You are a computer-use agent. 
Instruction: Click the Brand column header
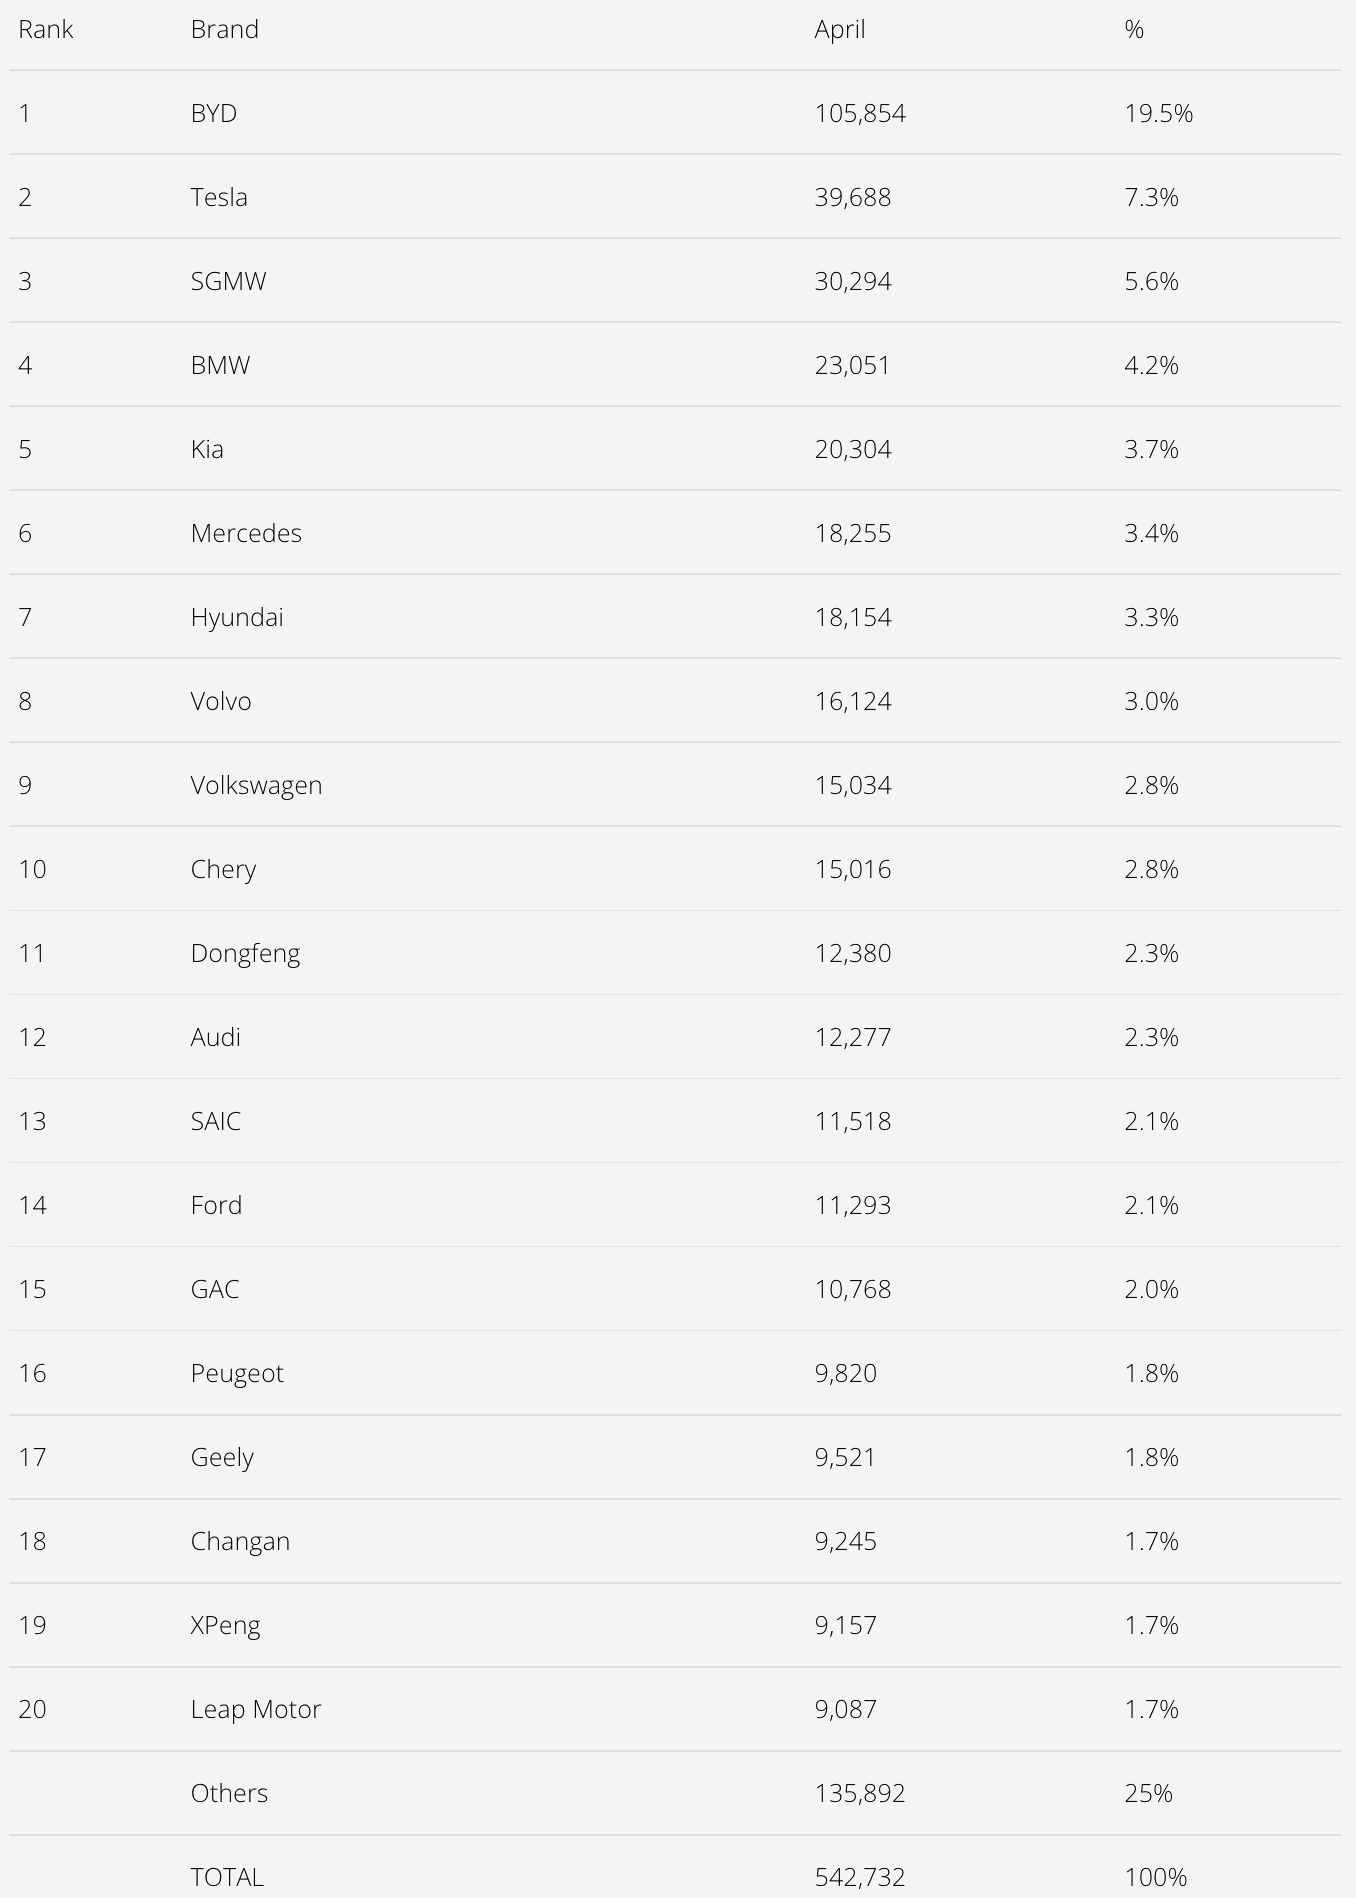(x=225, y=29)
